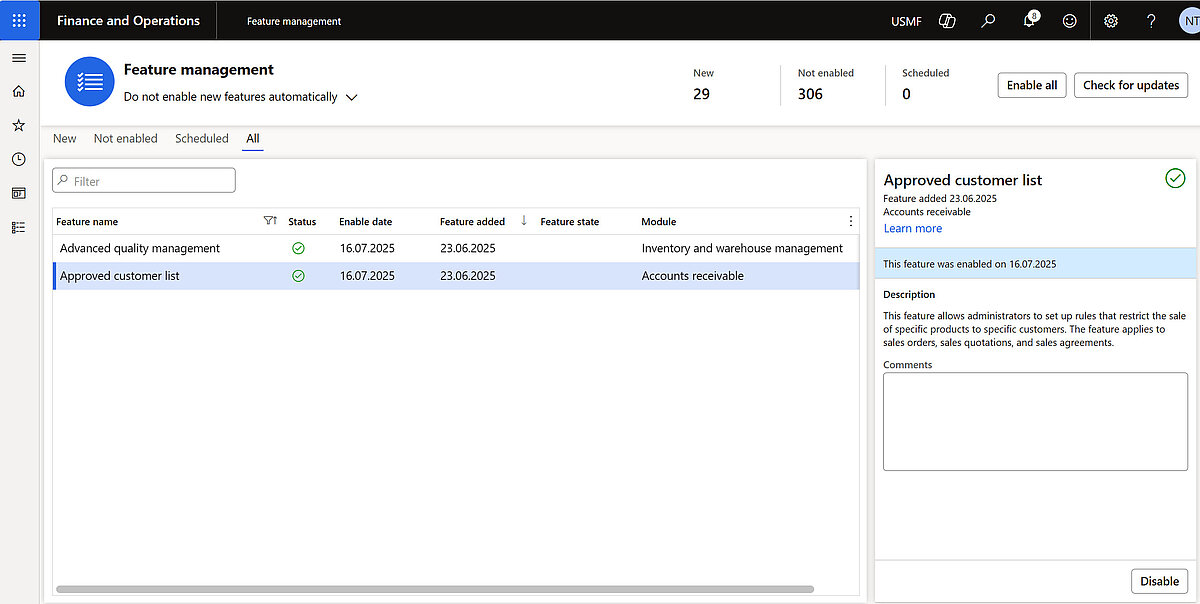The width and height of the screenshot is (1200, 604).
Task: Switch to the Not enabled tab
Action: [x=125, y=138]
